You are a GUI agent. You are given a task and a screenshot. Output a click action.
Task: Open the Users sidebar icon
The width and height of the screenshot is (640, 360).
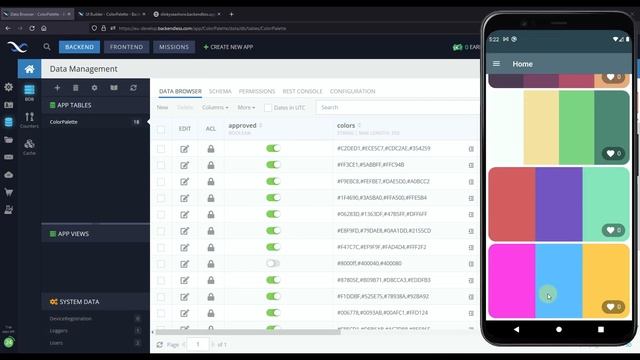click(9, 105)
